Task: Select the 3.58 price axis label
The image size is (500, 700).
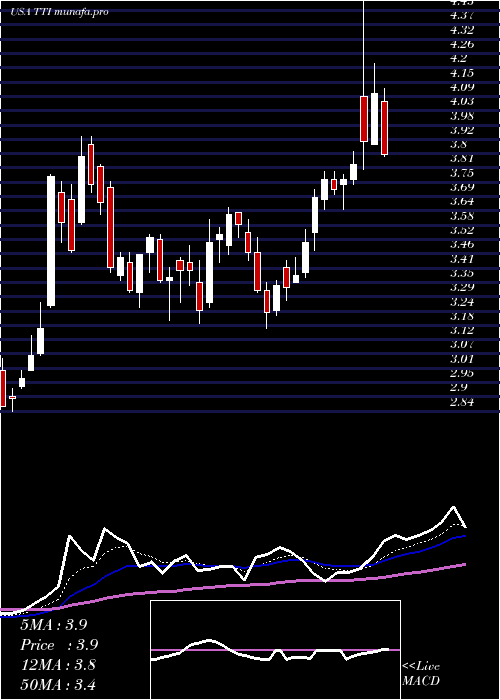Action: click(x=463, y=216)
